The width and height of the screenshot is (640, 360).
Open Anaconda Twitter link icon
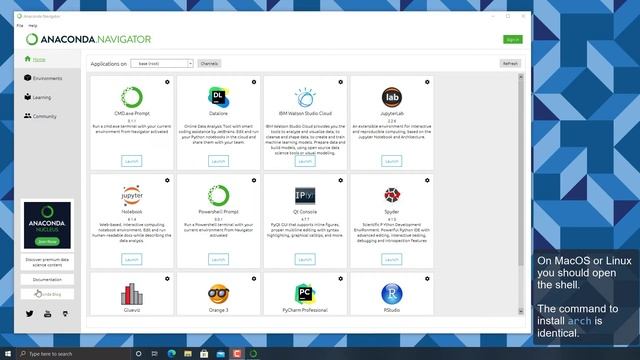click(29, 314)
